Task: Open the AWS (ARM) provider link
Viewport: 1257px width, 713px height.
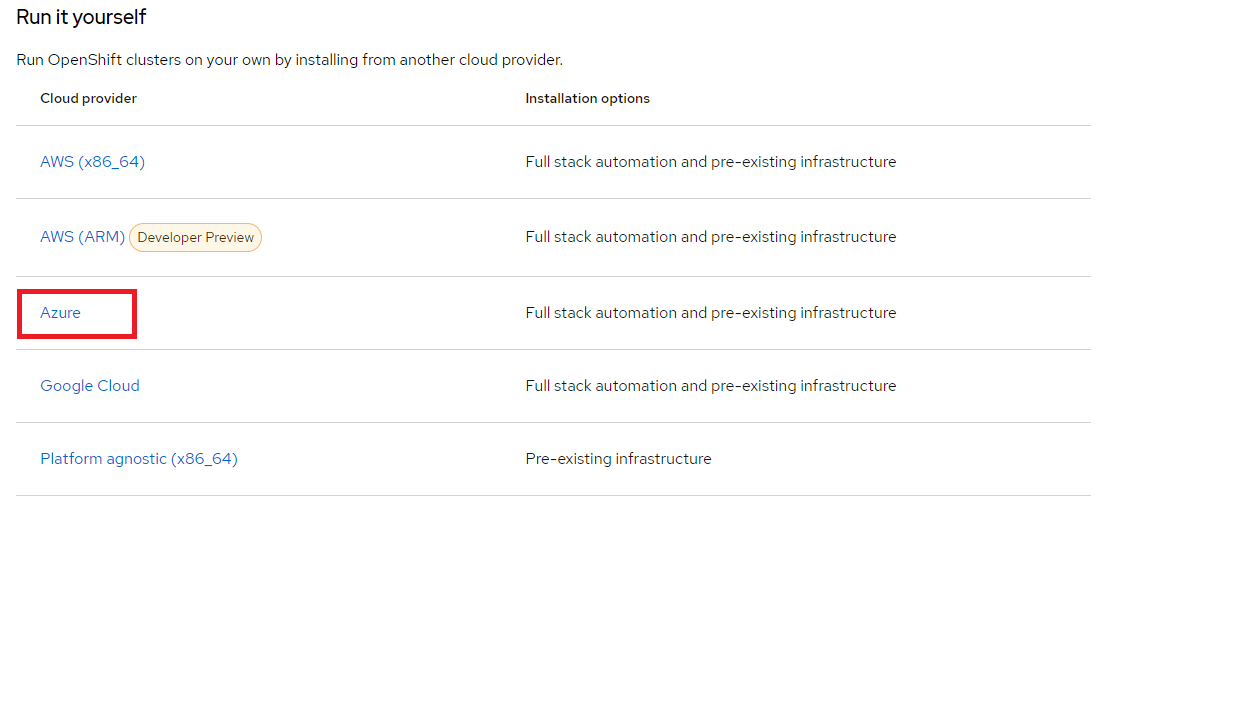Action: (x=82, y=237)
